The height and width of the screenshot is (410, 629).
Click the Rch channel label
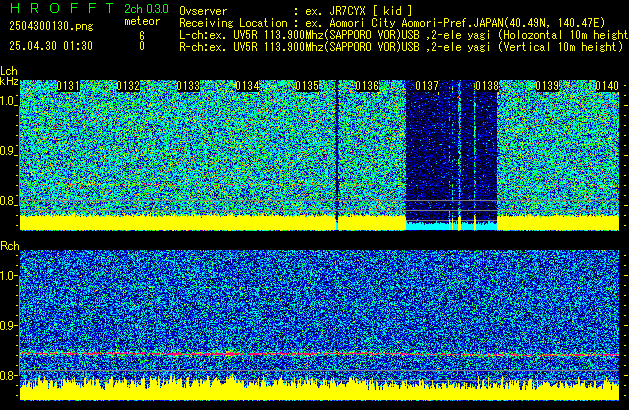tap(10, 246)
